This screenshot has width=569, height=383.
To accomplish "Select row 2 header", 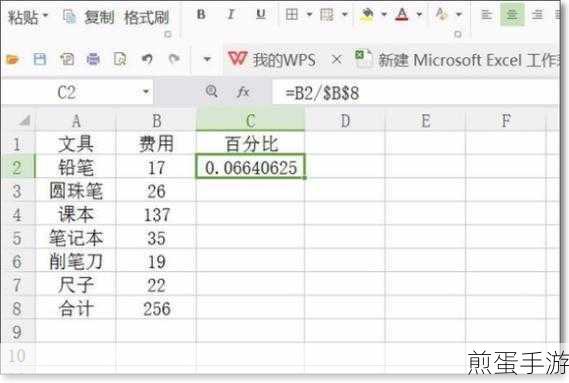I will click(x=17, y=167).
